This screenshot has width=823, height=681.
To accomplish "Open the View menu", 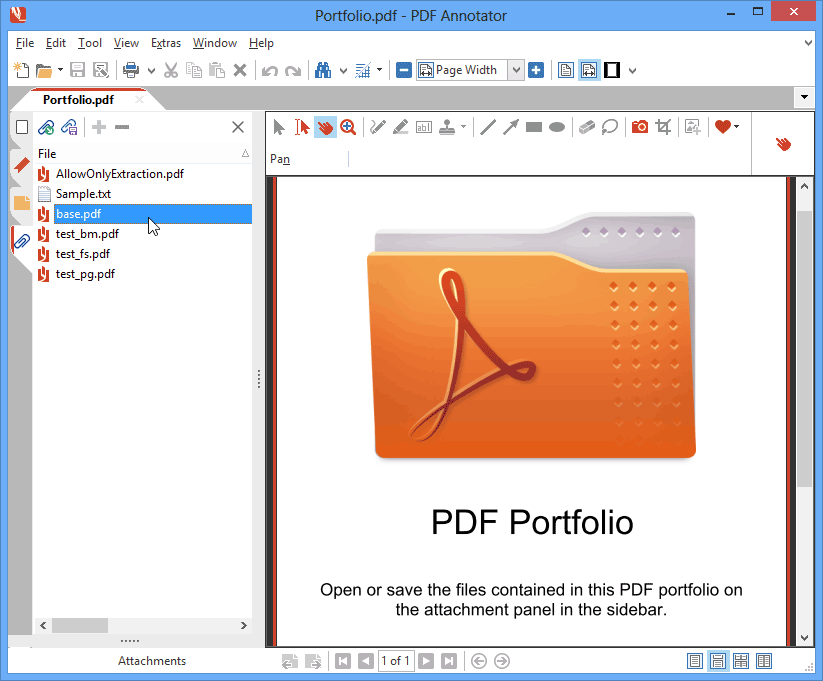I will point(126,43).
